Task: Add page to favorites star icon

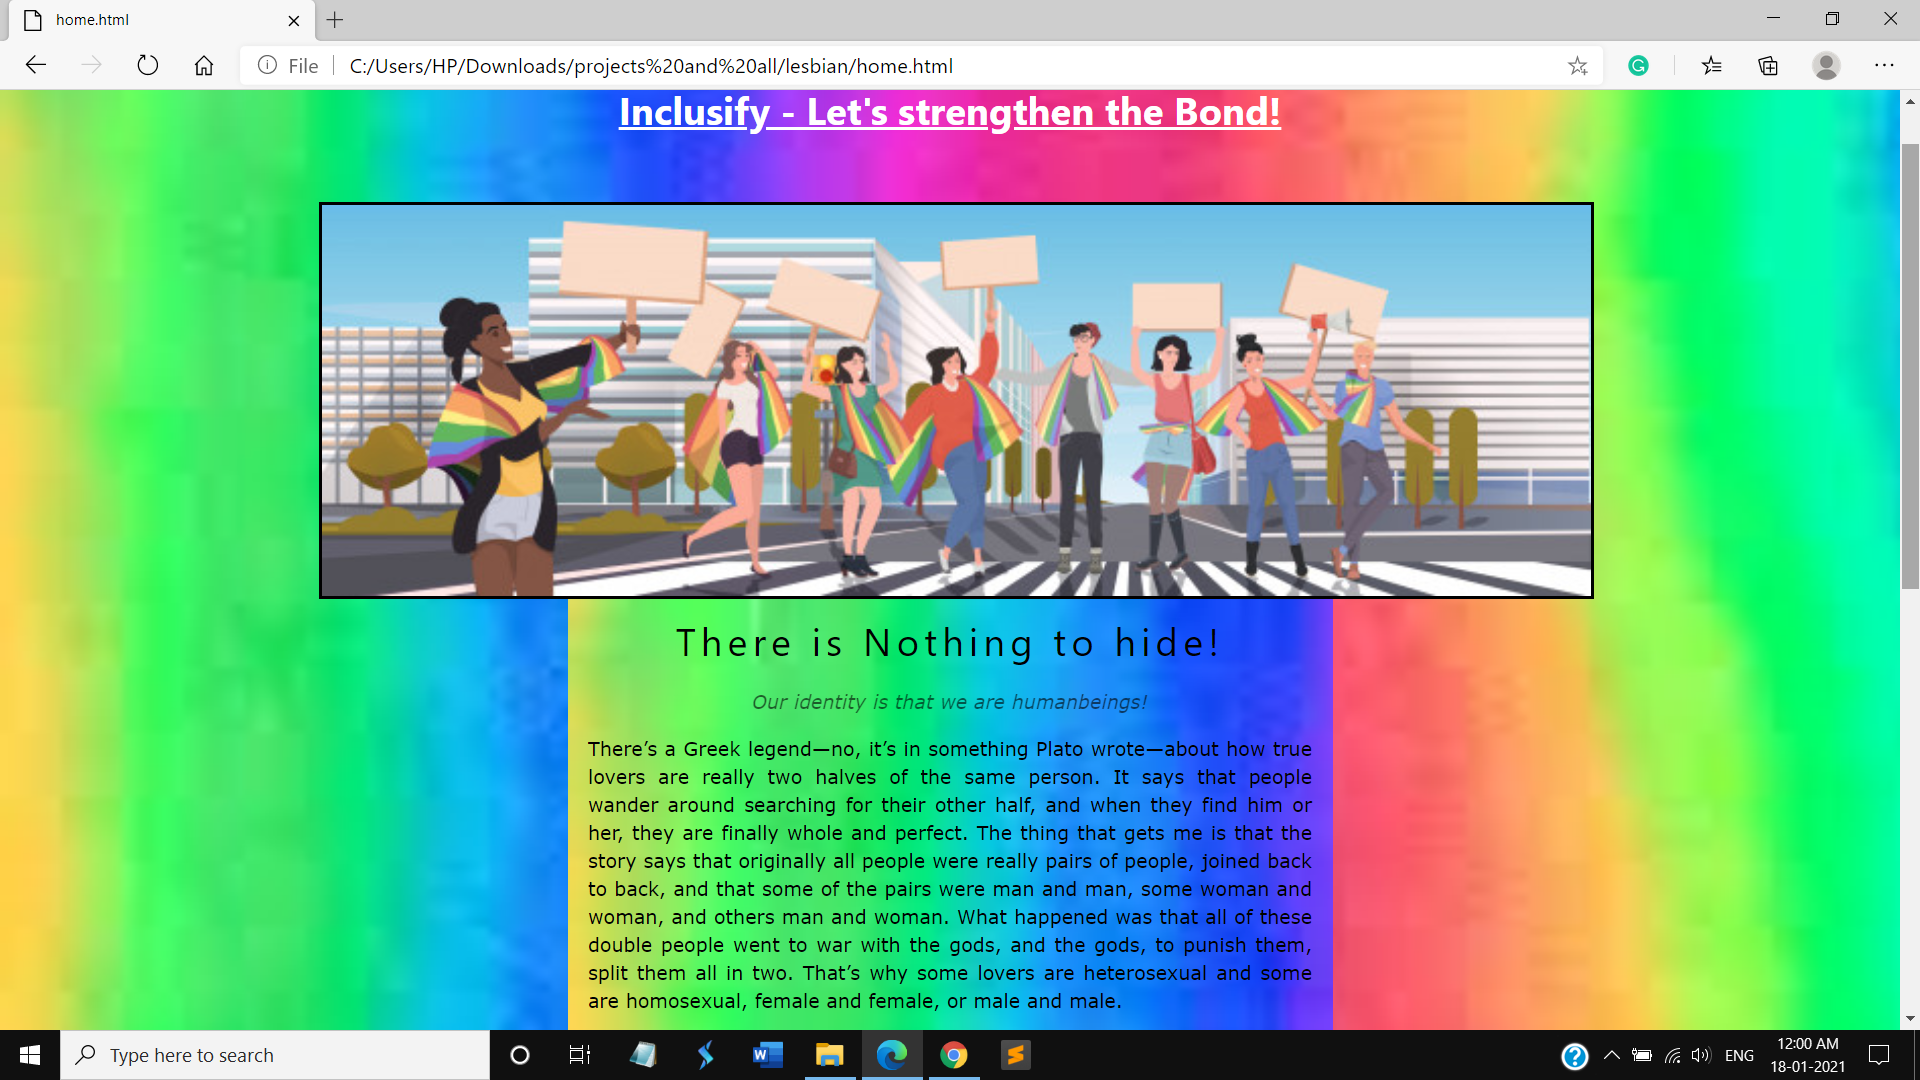Action: [1578, 66]
